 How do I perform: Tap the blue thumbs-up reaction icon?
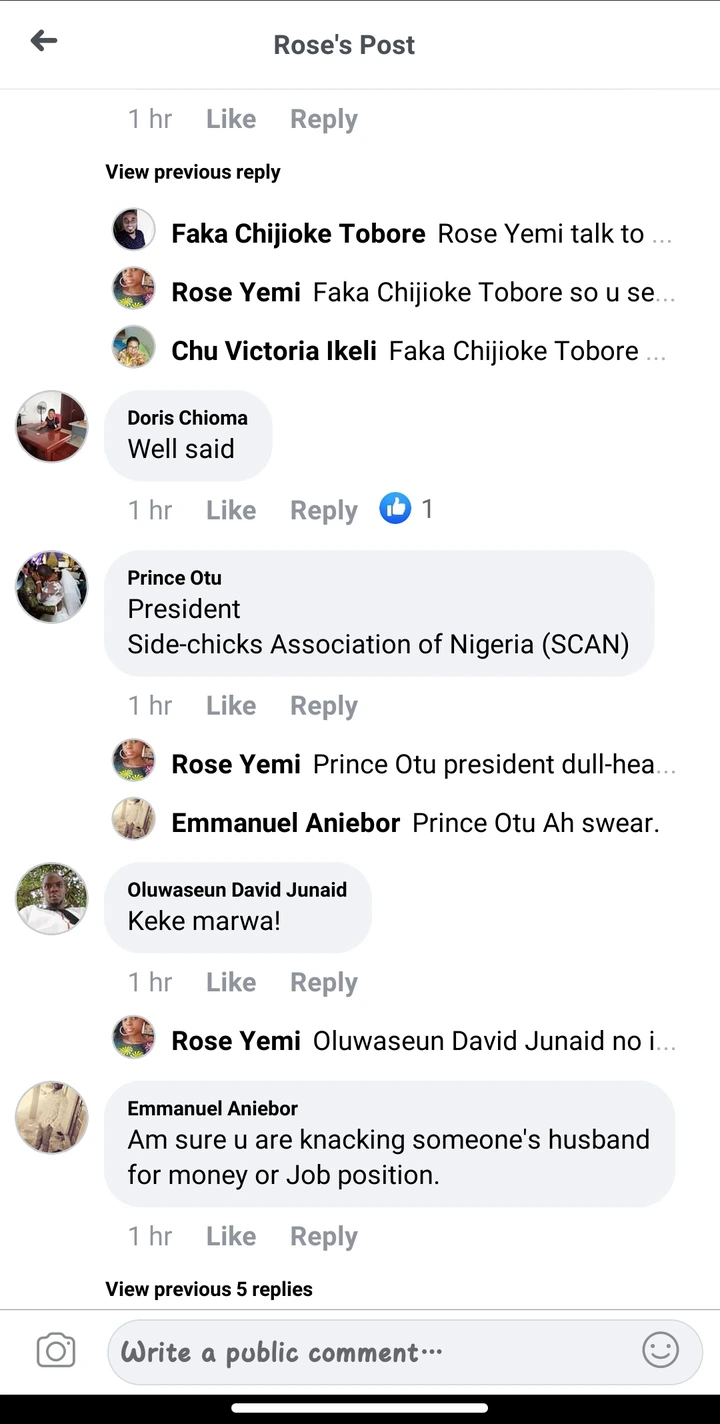tap(395, 509)
